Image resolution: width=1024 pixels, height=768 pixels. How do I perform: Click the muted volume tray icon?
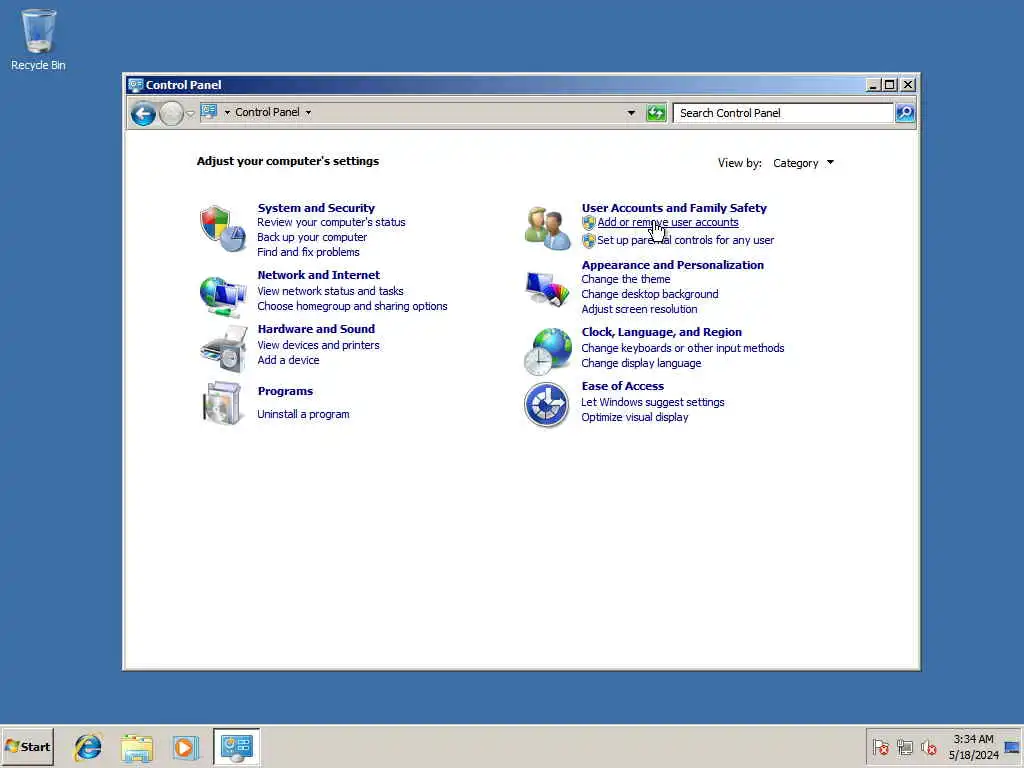click(928, 747)
